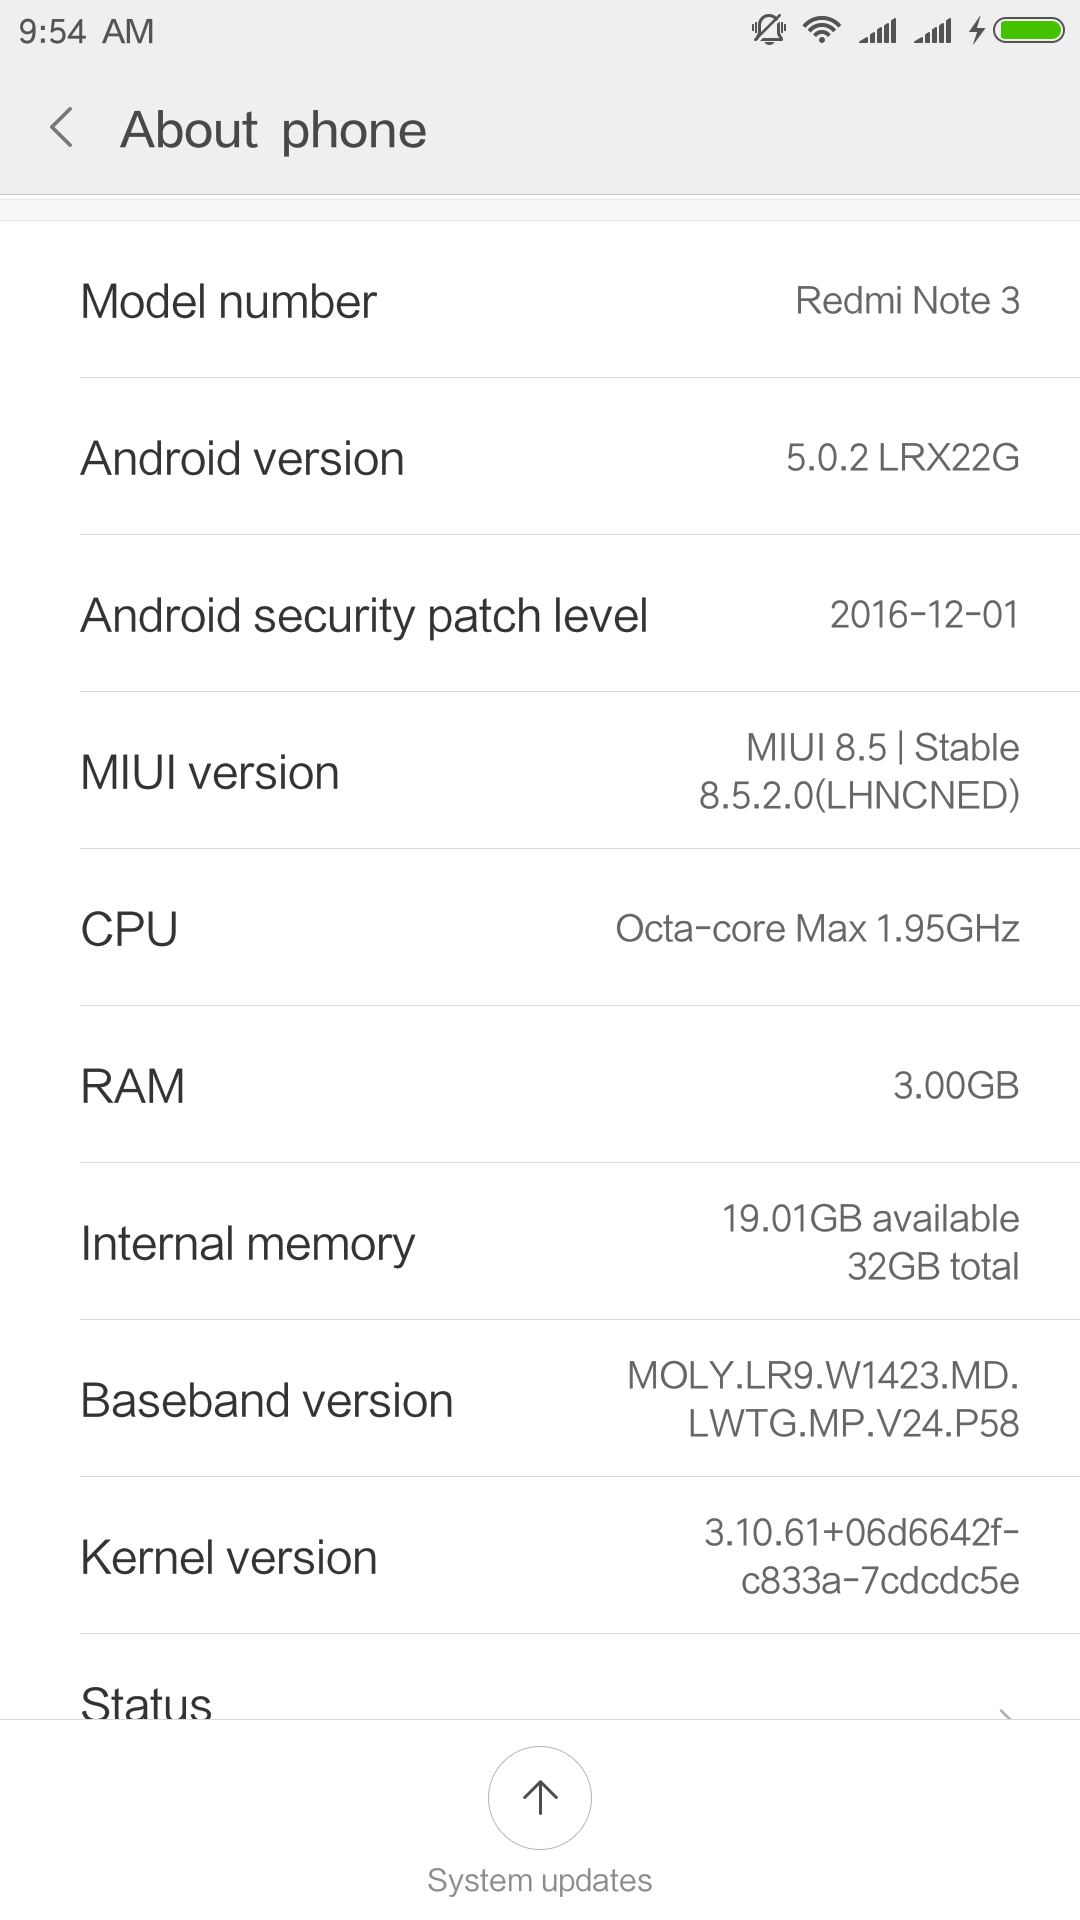The image size is (1080, 1920).
Task: Tap the About phone title
Action: point(273,130)
